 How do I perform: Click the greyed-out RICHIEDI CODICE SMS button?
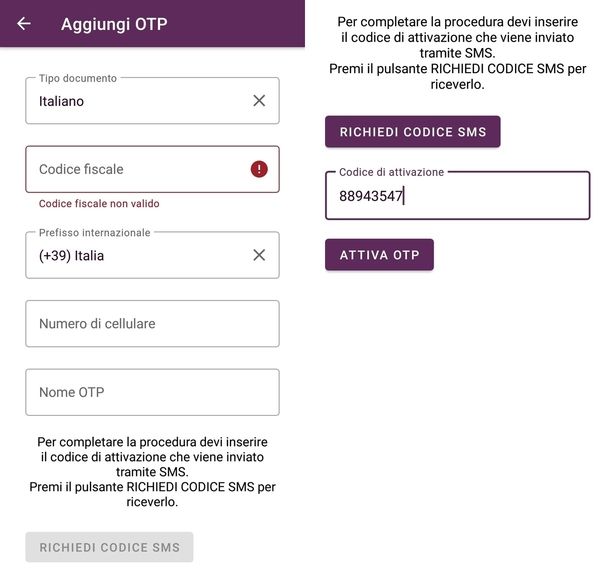coord(109,547)
